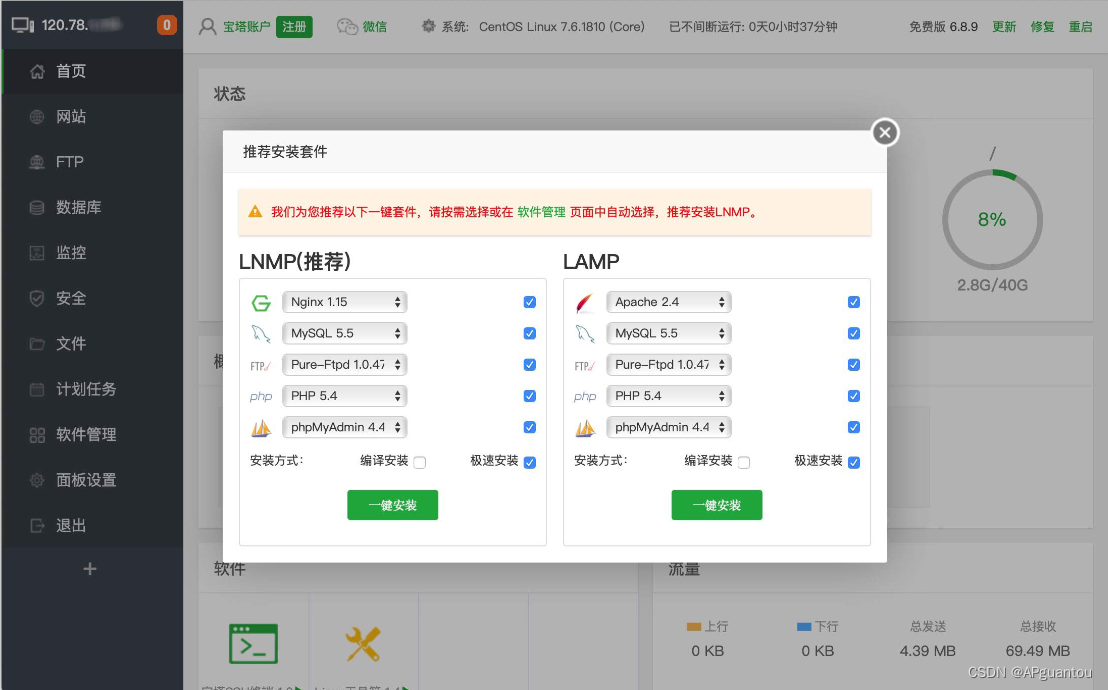Uncheck the Nginx 1.15 checkbox
The image size is (1108, 690).
tap(529, 302)
